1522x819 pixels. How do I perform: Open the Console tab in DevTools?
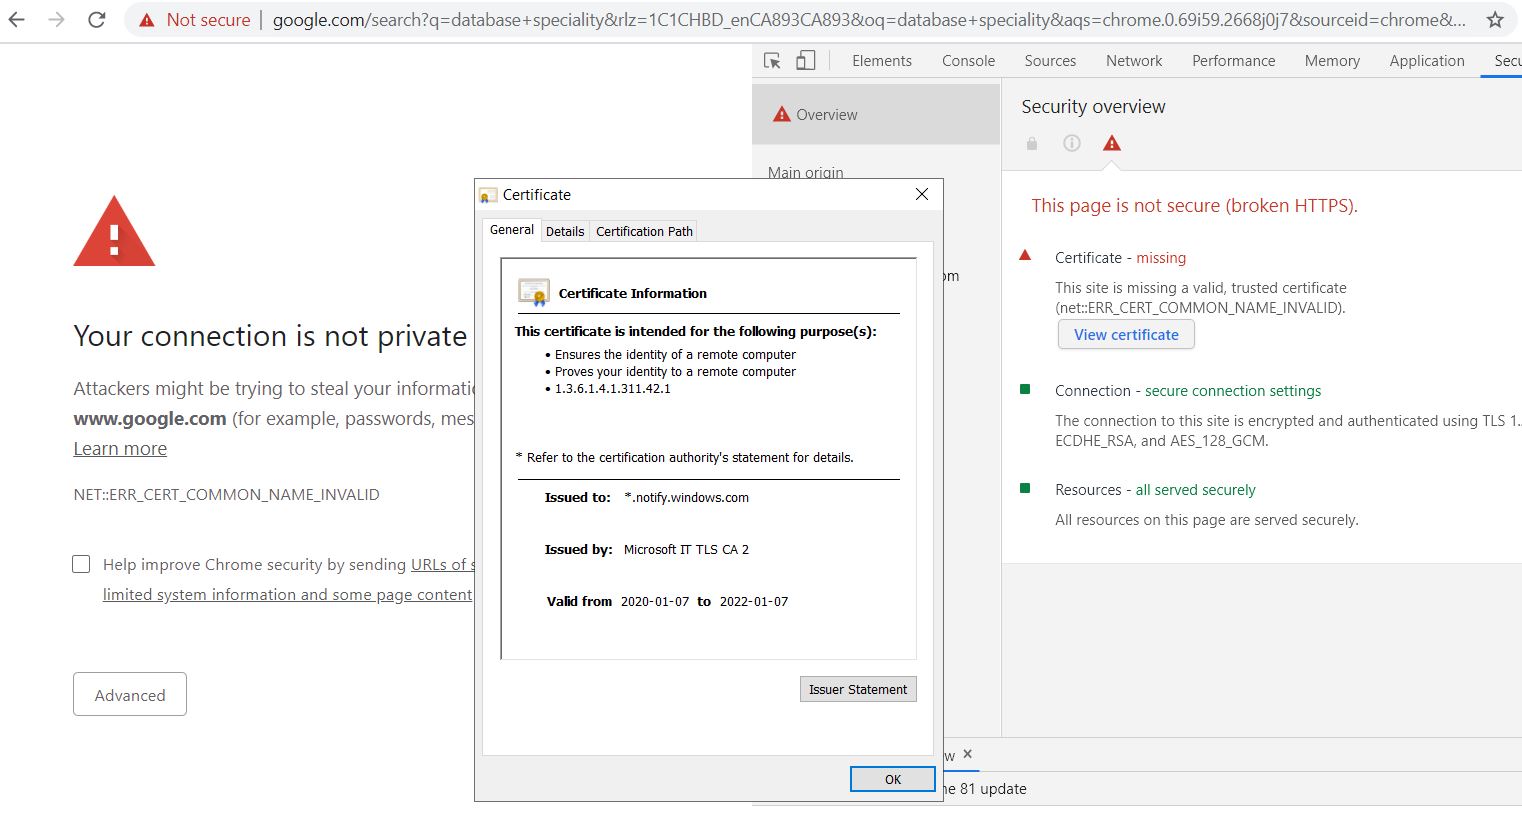tap(968, 61)
